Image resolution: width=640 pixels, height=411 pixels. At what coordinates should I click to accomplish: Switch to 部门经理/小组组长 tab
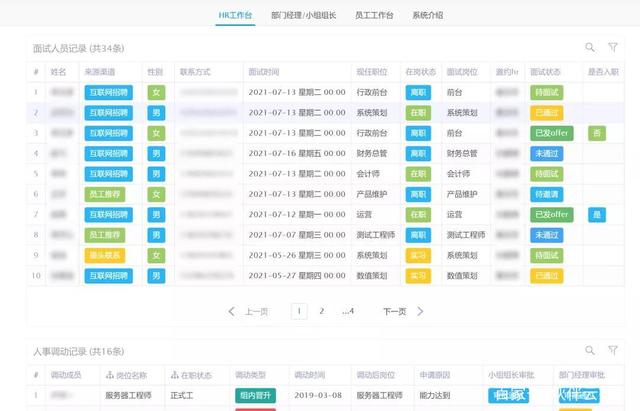303,16
